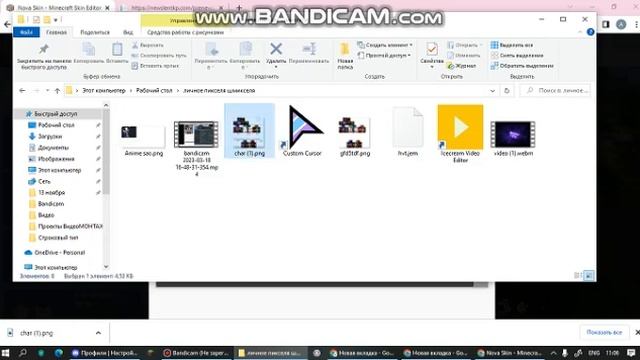Select the Icecream Video Editor shortcut
This screenshot has height=360, width=640.
coord(460,134)
